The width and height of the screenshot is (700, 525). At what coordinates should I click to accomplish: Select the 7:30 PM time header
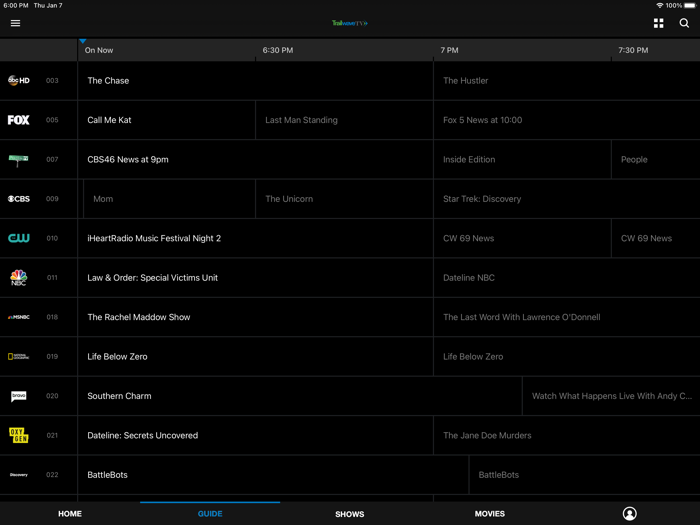(x=633, y=50)
